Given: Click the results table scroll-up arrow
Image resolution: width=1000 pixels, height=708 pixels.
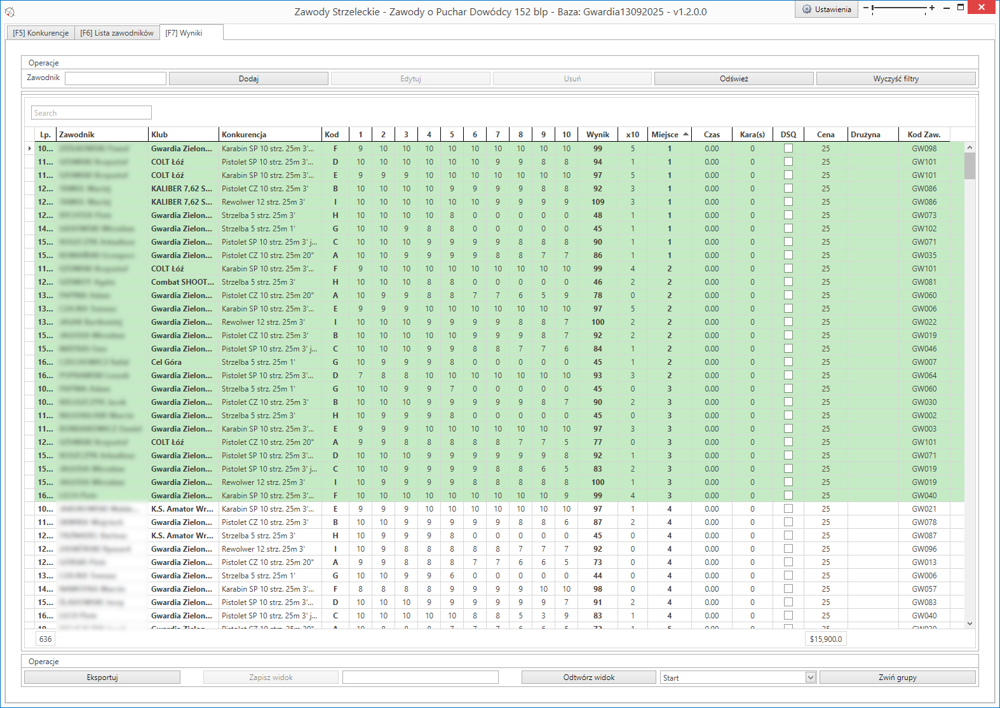Looking at the screenshot, I should [969, 148].
